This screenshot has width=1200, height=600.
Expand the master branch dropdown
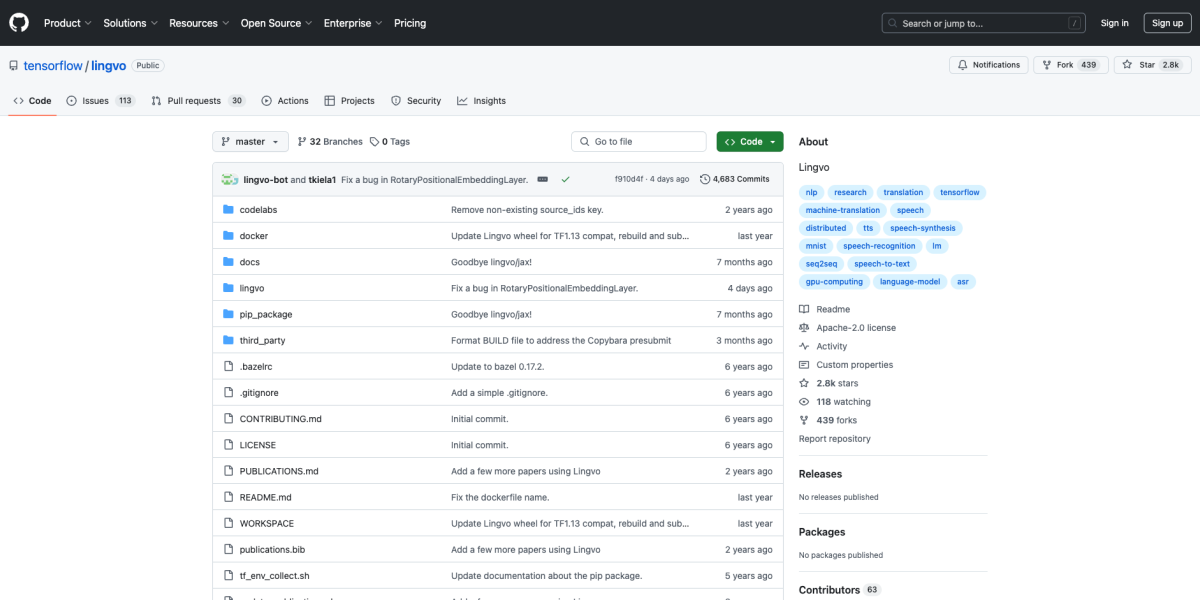250,142
